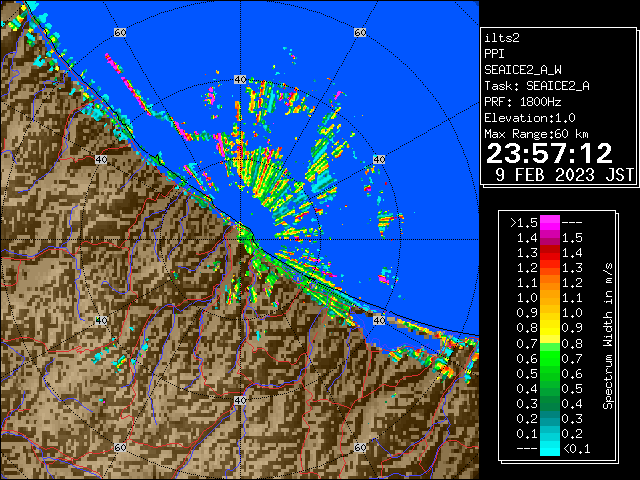The height and width of the screenshot is (480, 640).
Task: Click the magenta >1.5 legend color swatch
Action: (550, 223)
